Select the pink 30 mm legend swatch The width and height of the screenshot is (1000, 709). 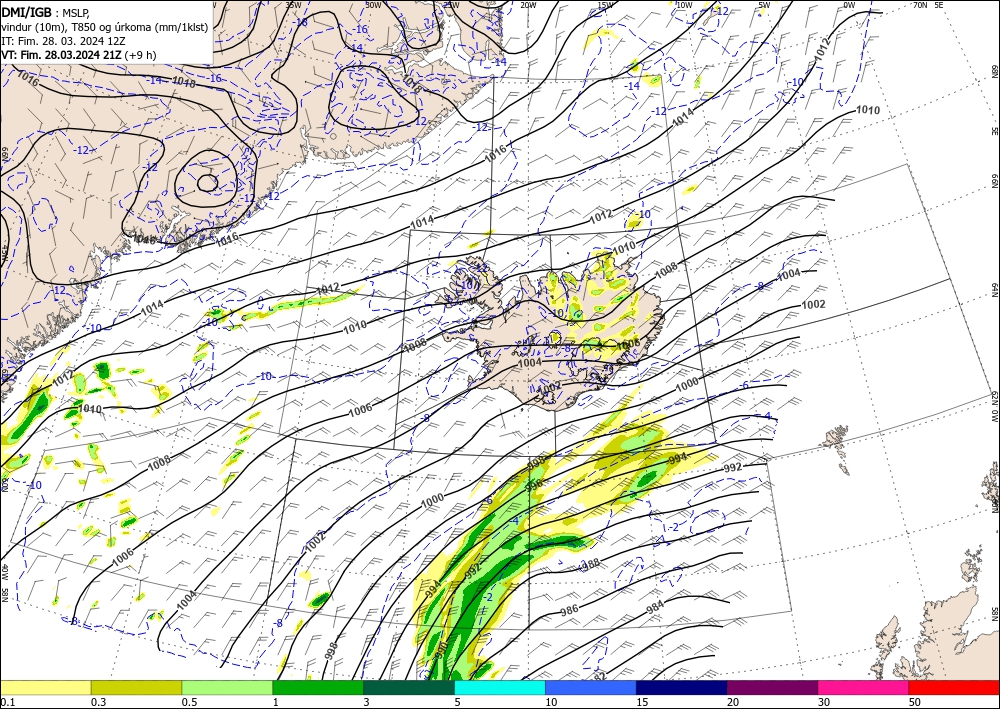point(863,687)
